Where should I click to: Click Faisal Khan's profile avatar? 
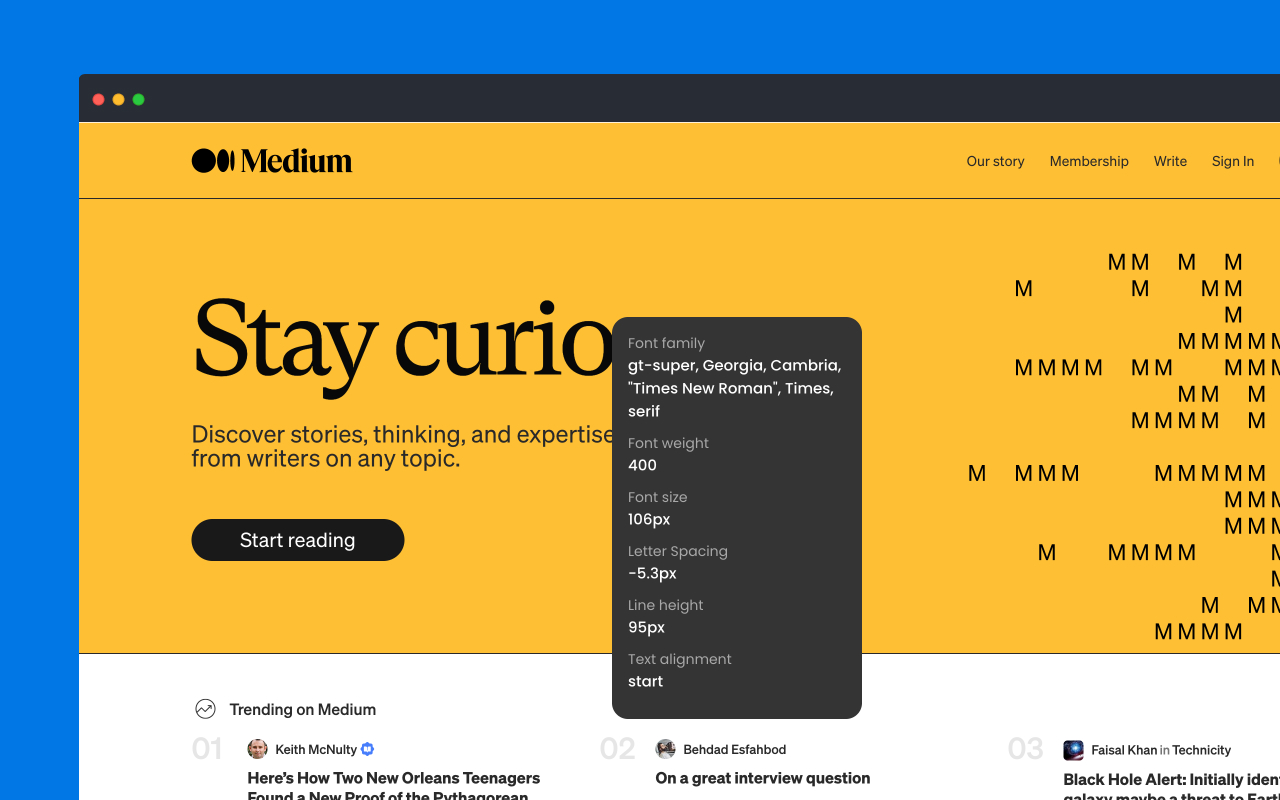tap(1073, 750)
